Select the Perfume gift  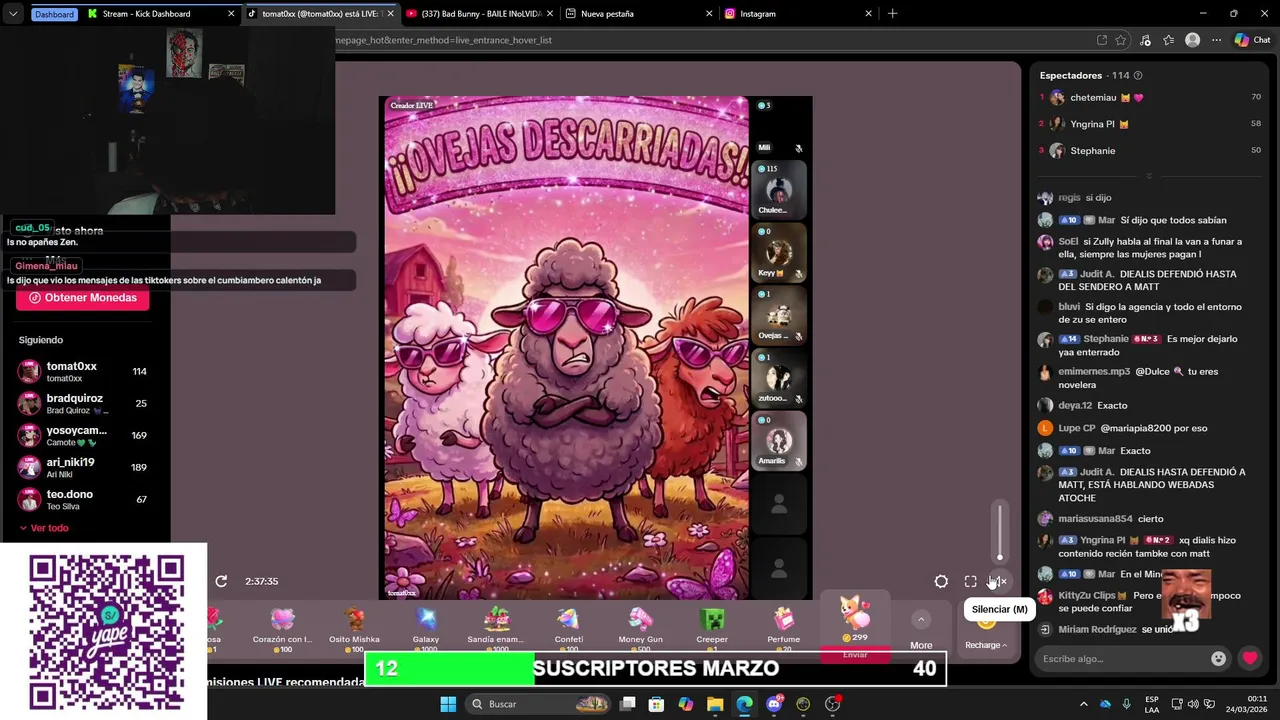pyautogui.click(x=783, y=626)
